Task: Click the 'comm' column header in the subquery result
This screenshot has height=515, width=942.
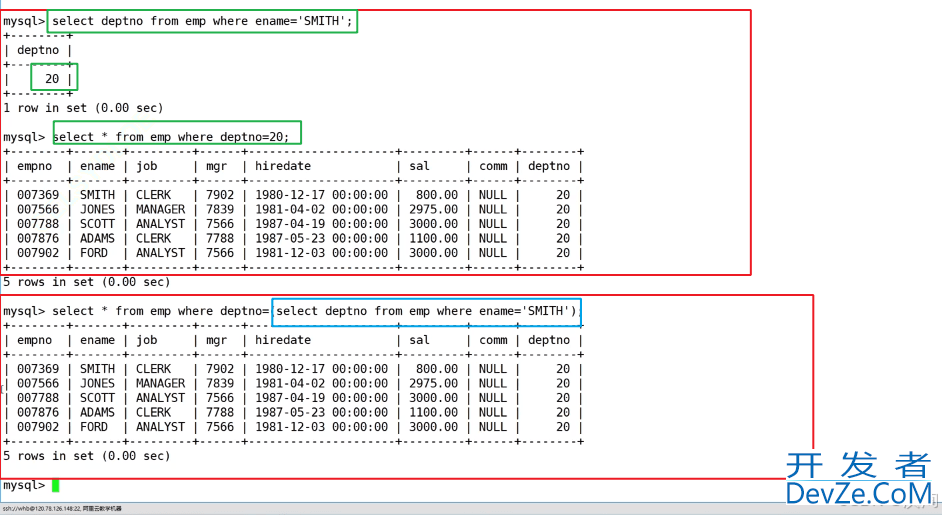Action: tap(493, 340)
